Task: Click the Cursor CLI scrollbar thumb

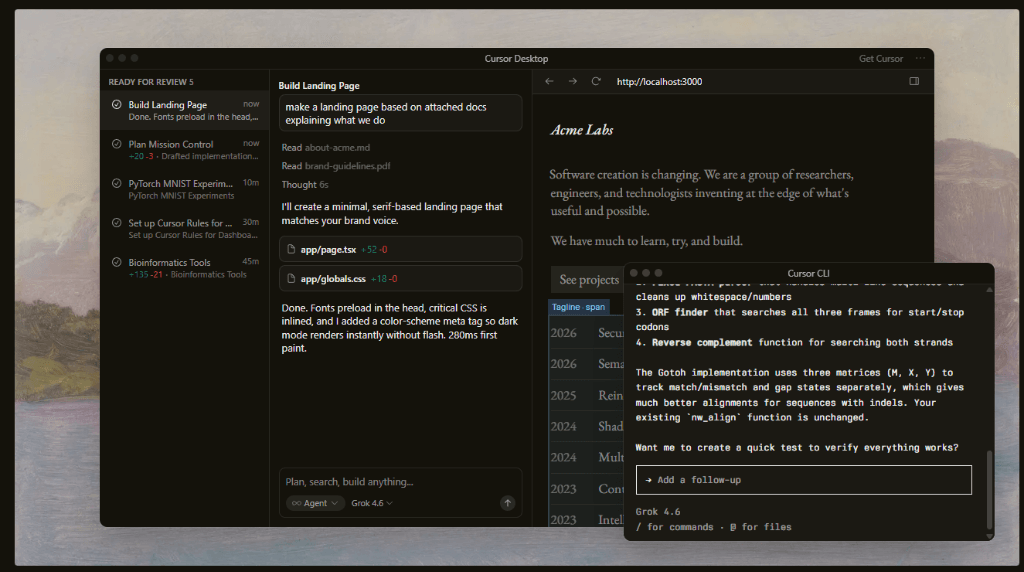Action: [x=989, y=490]
